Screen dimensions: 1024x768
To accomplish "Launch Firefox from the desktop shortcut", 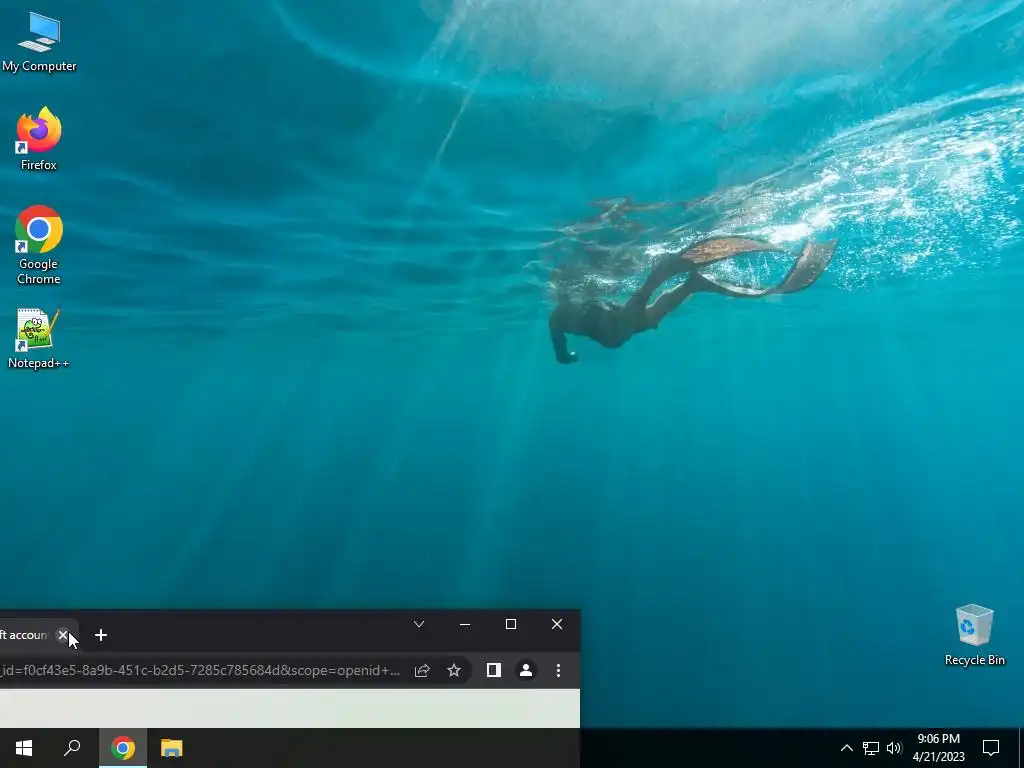I will click(39, 138).
